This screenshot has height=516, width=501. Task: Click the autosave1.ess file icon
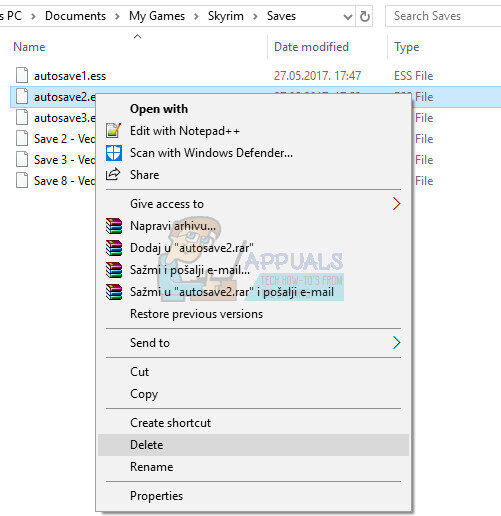click(22, 75)
